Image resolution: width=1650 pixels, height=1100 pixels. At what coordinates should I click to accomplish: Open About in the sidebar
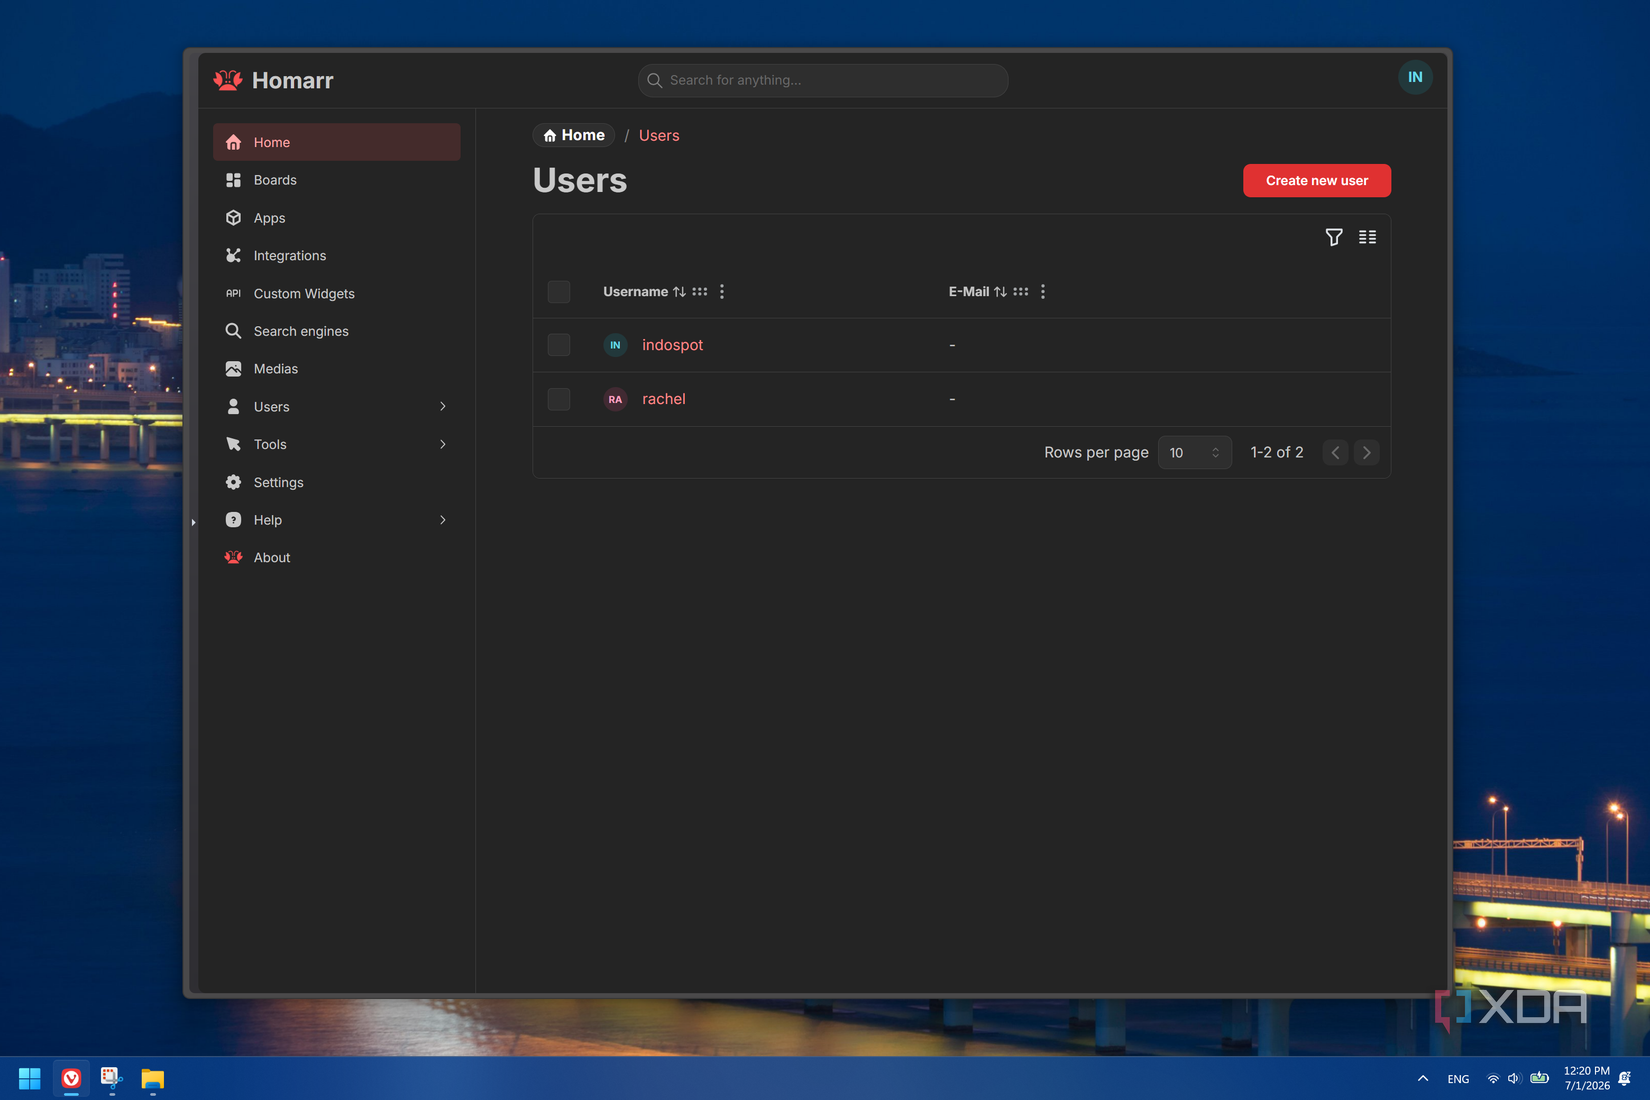coord(337,558)
